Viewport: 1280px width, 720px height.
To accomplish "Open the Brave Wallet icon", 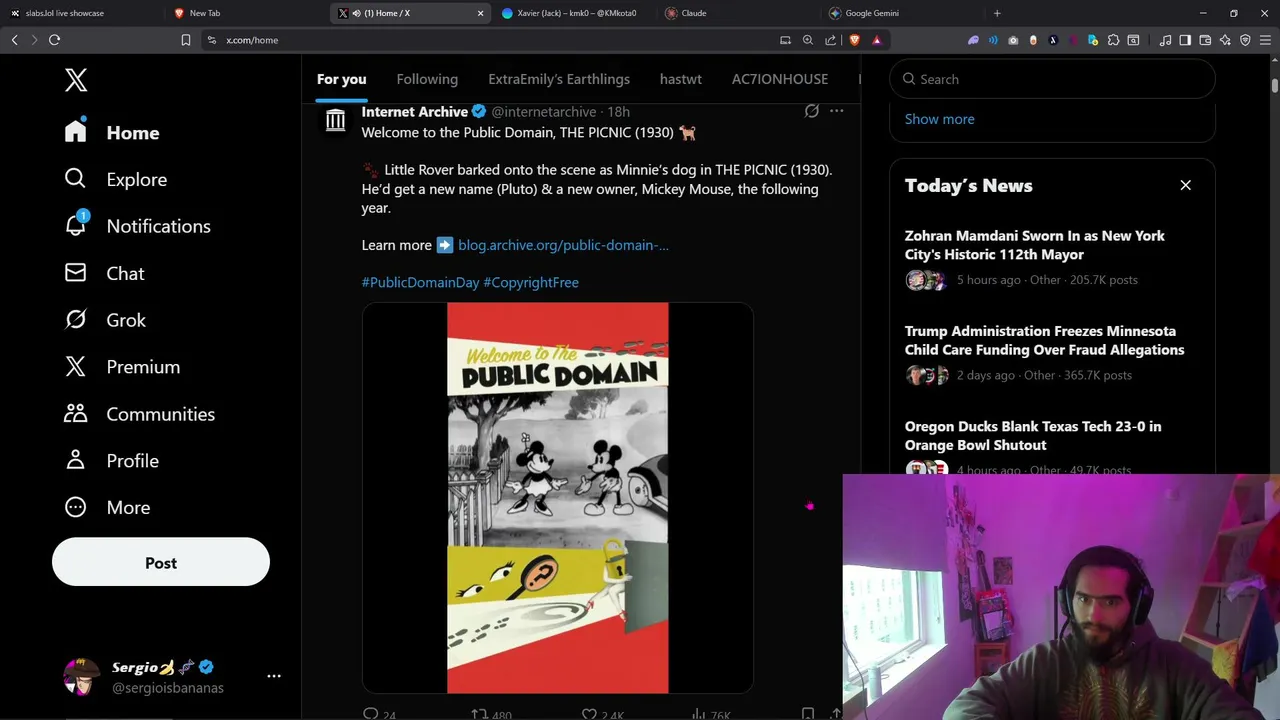I will coord(1205,40).
